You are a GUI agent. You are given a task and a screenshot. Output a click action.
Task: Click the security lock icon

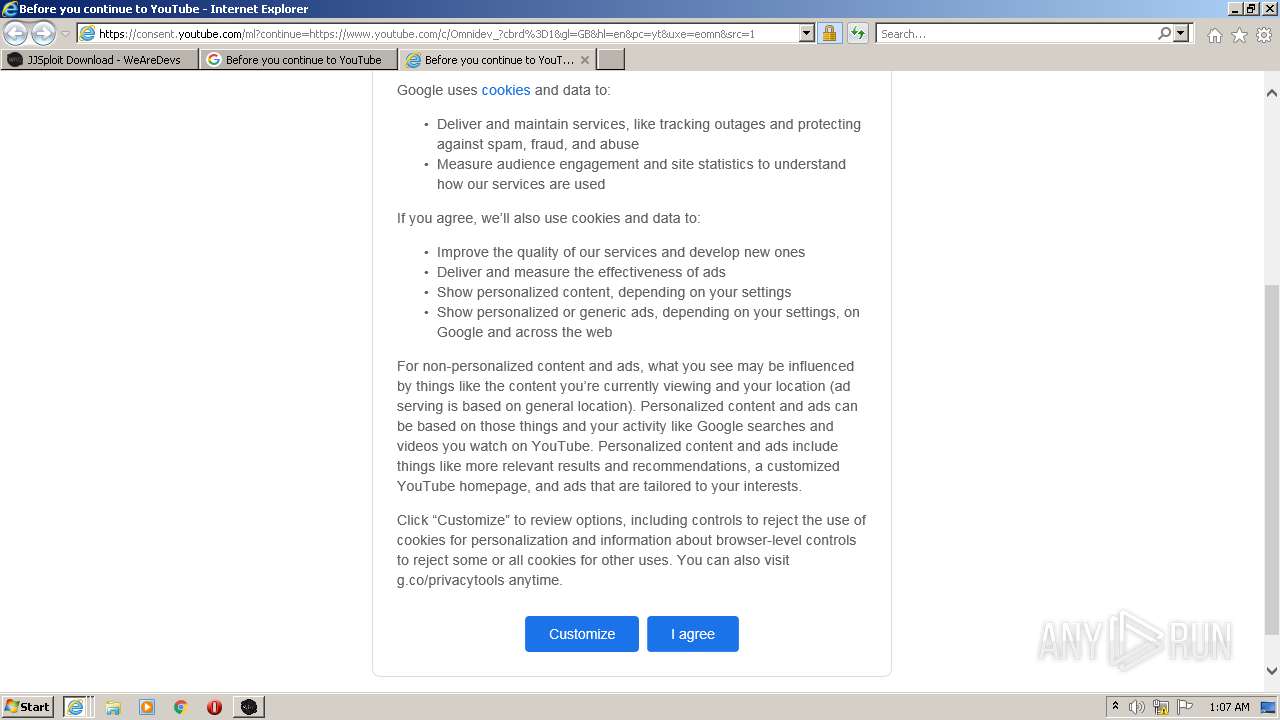(829, 33)
